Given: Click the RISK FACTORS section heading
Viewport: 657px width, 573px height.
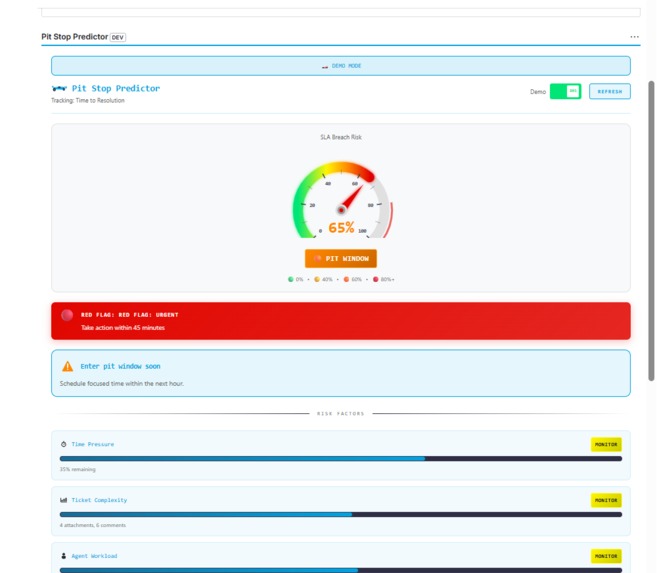Looking at the screenshot, I should point(340,413).
